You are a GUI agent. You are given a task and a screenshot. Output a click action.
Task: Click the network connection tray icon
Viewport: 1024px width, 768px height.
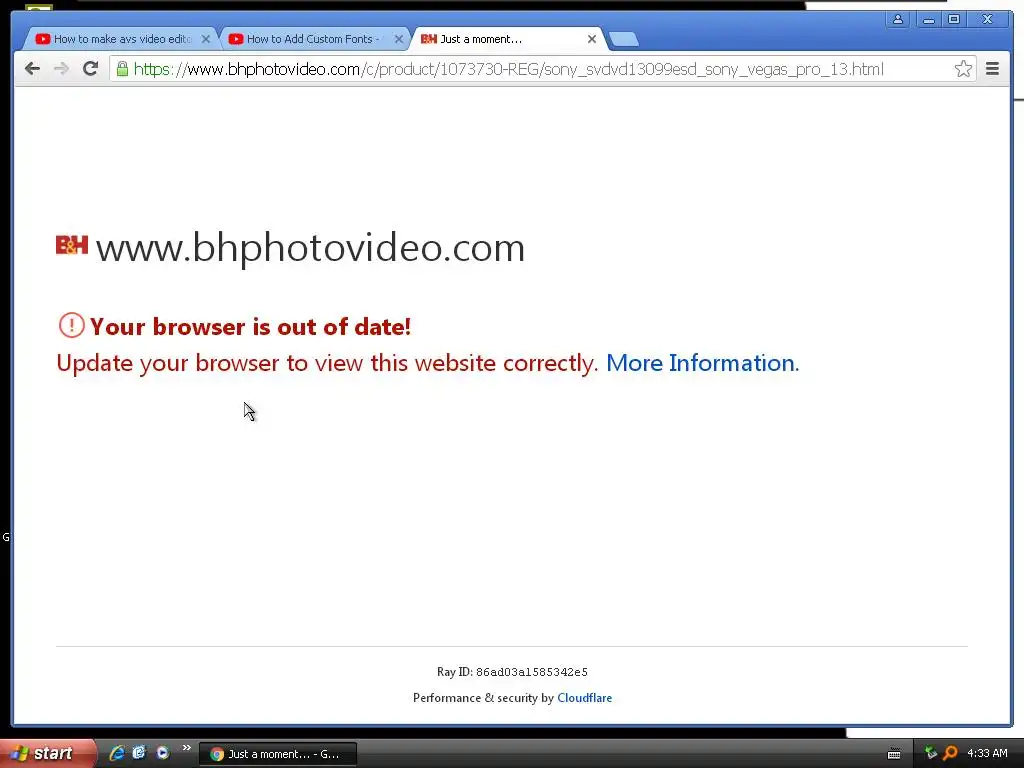931,753
